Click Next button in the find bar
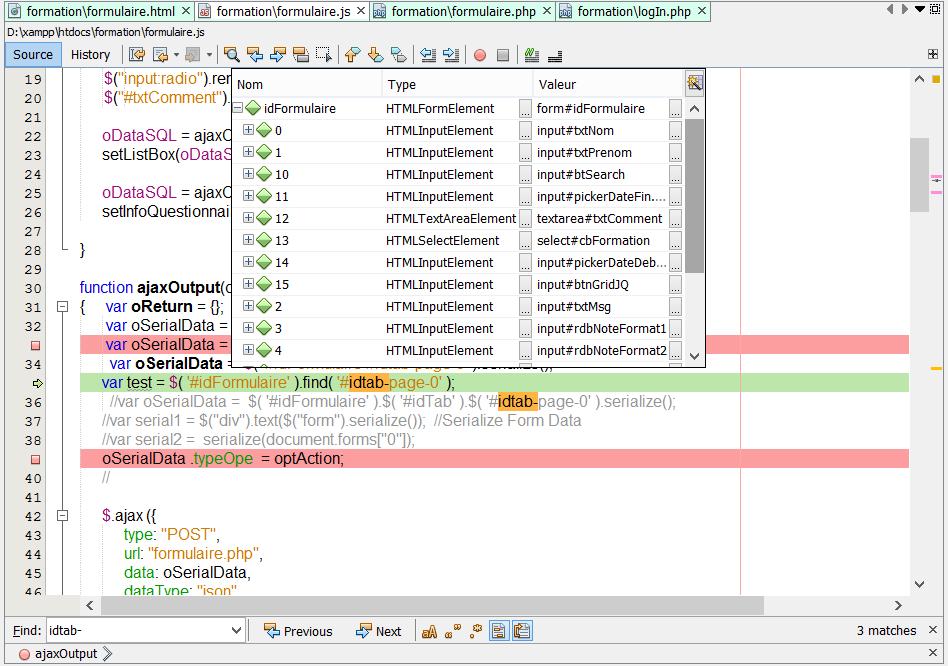 tap(379, 632)
